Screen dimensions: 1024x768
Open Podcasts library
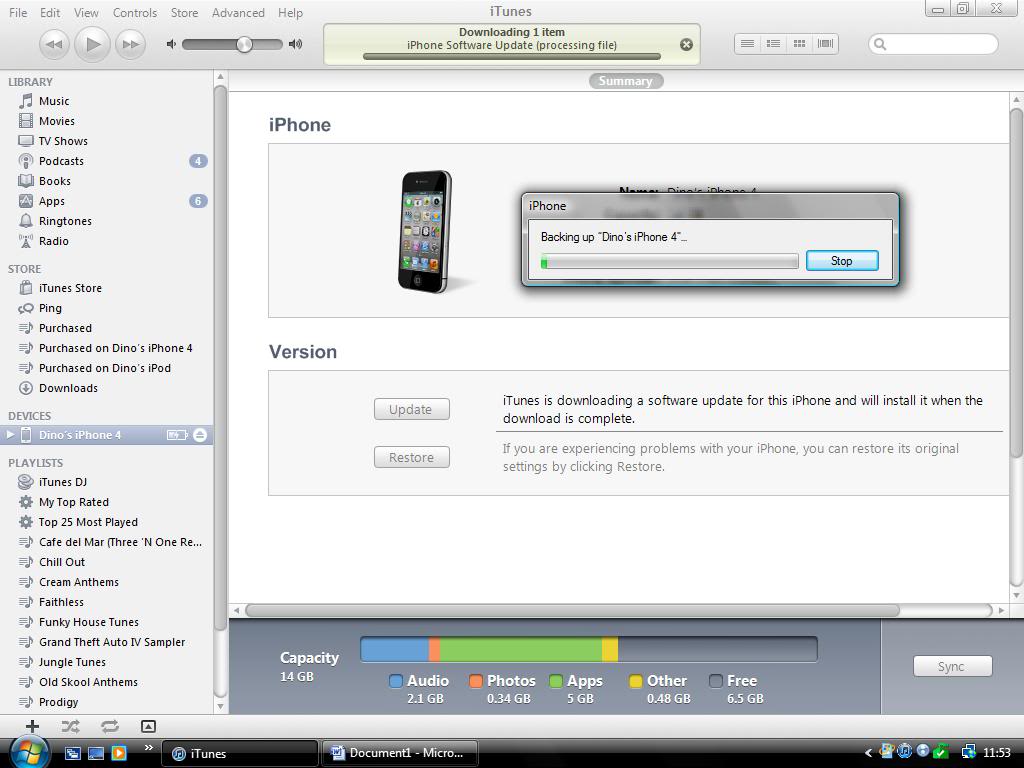click(x=61, y=161)
